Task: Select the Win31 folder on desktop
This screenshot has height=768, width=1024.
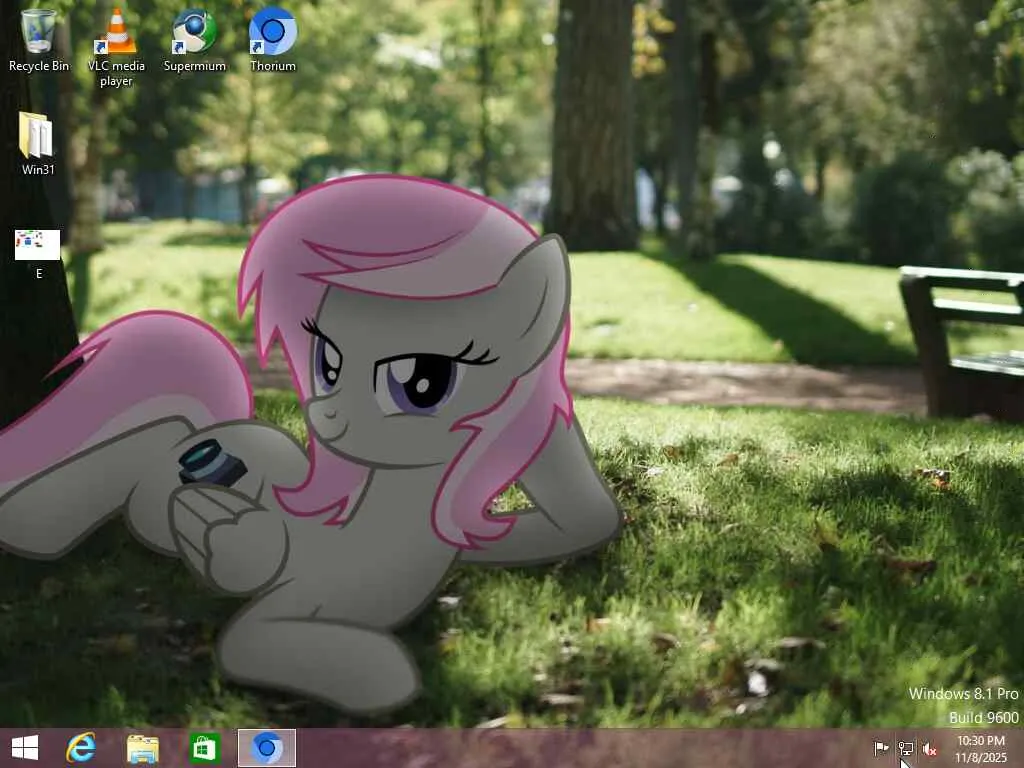Action: (x=38, y=144)
